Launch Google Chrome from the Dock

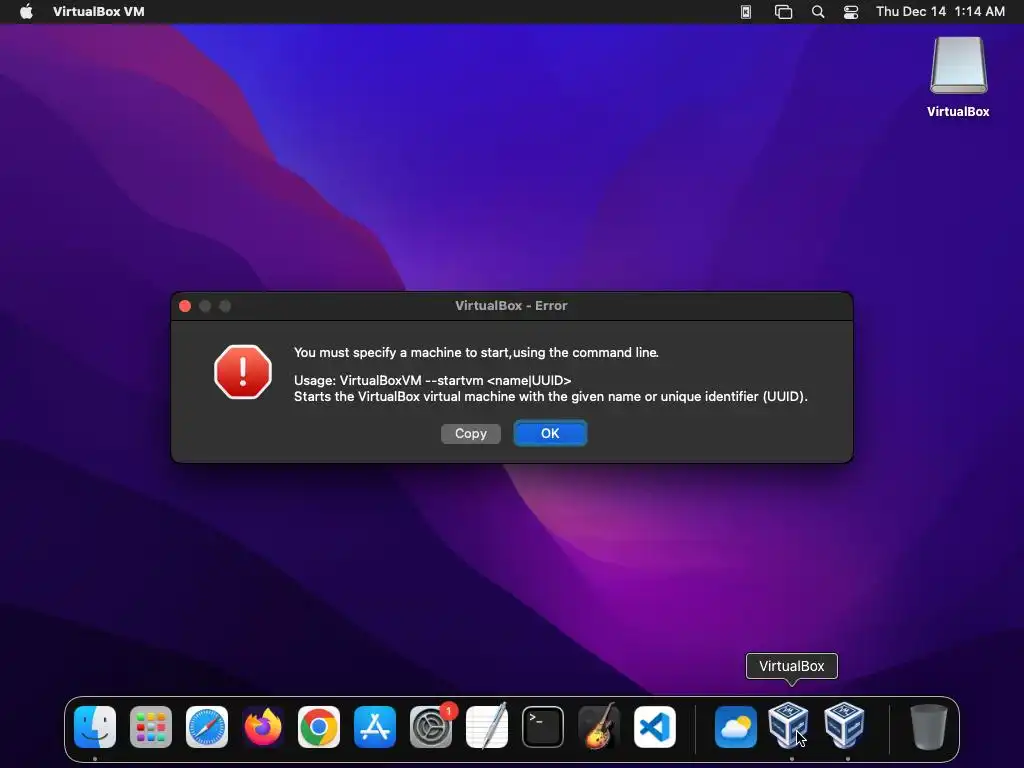tap(319, 727)
